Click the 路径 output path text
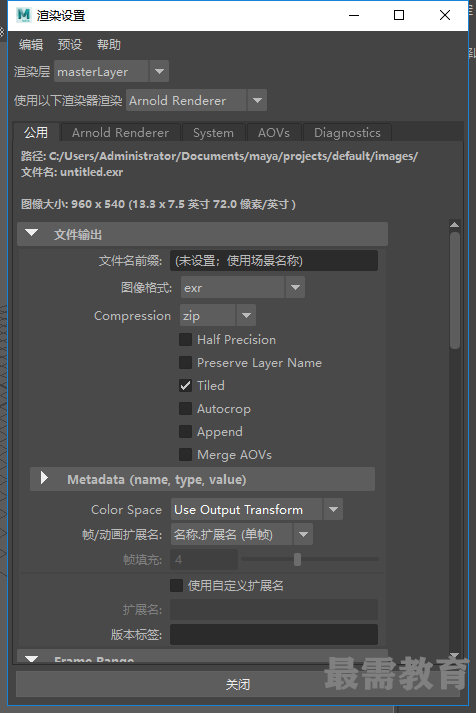This screenshot has height=713, width=476. point(219,156)
